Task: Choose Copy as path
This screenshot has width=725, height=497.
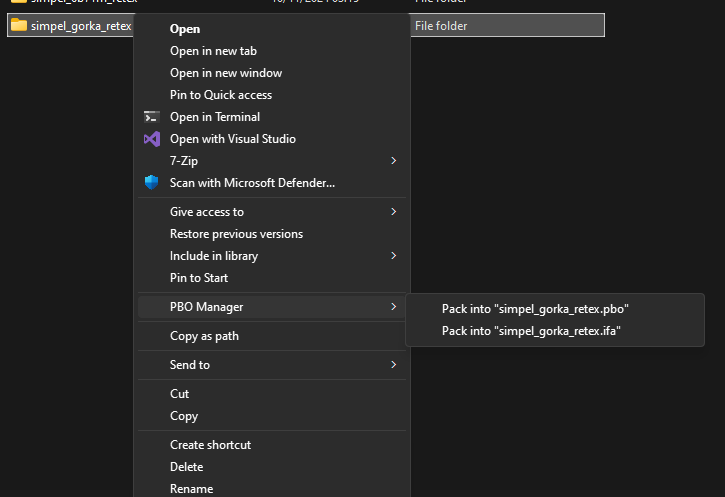Action: click(x=204, y=336)
